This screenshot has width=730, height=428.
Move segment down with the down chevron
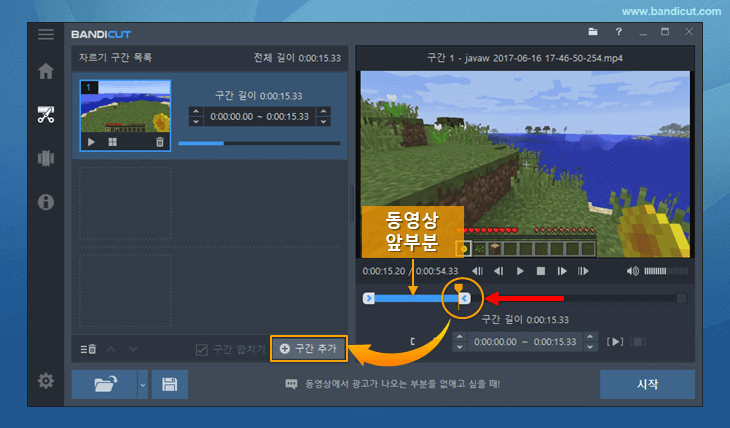point(133,349)
